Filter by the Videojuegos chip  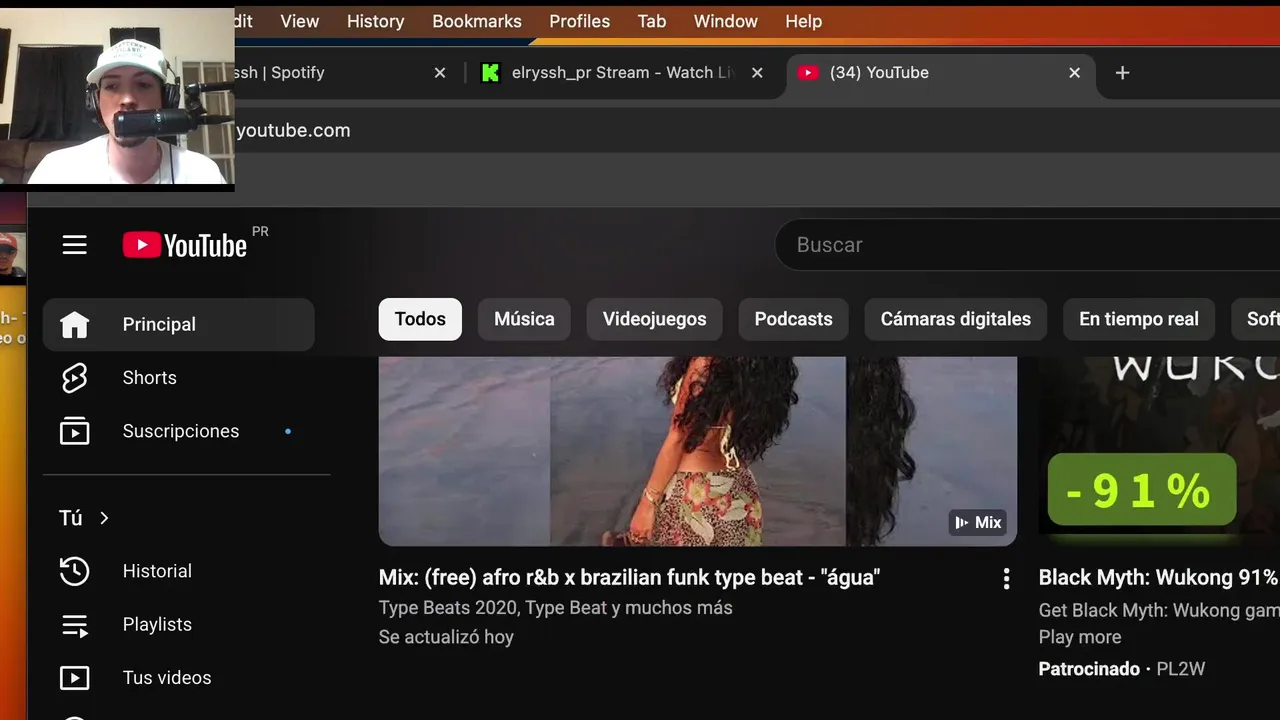click(x=654, y=319)
